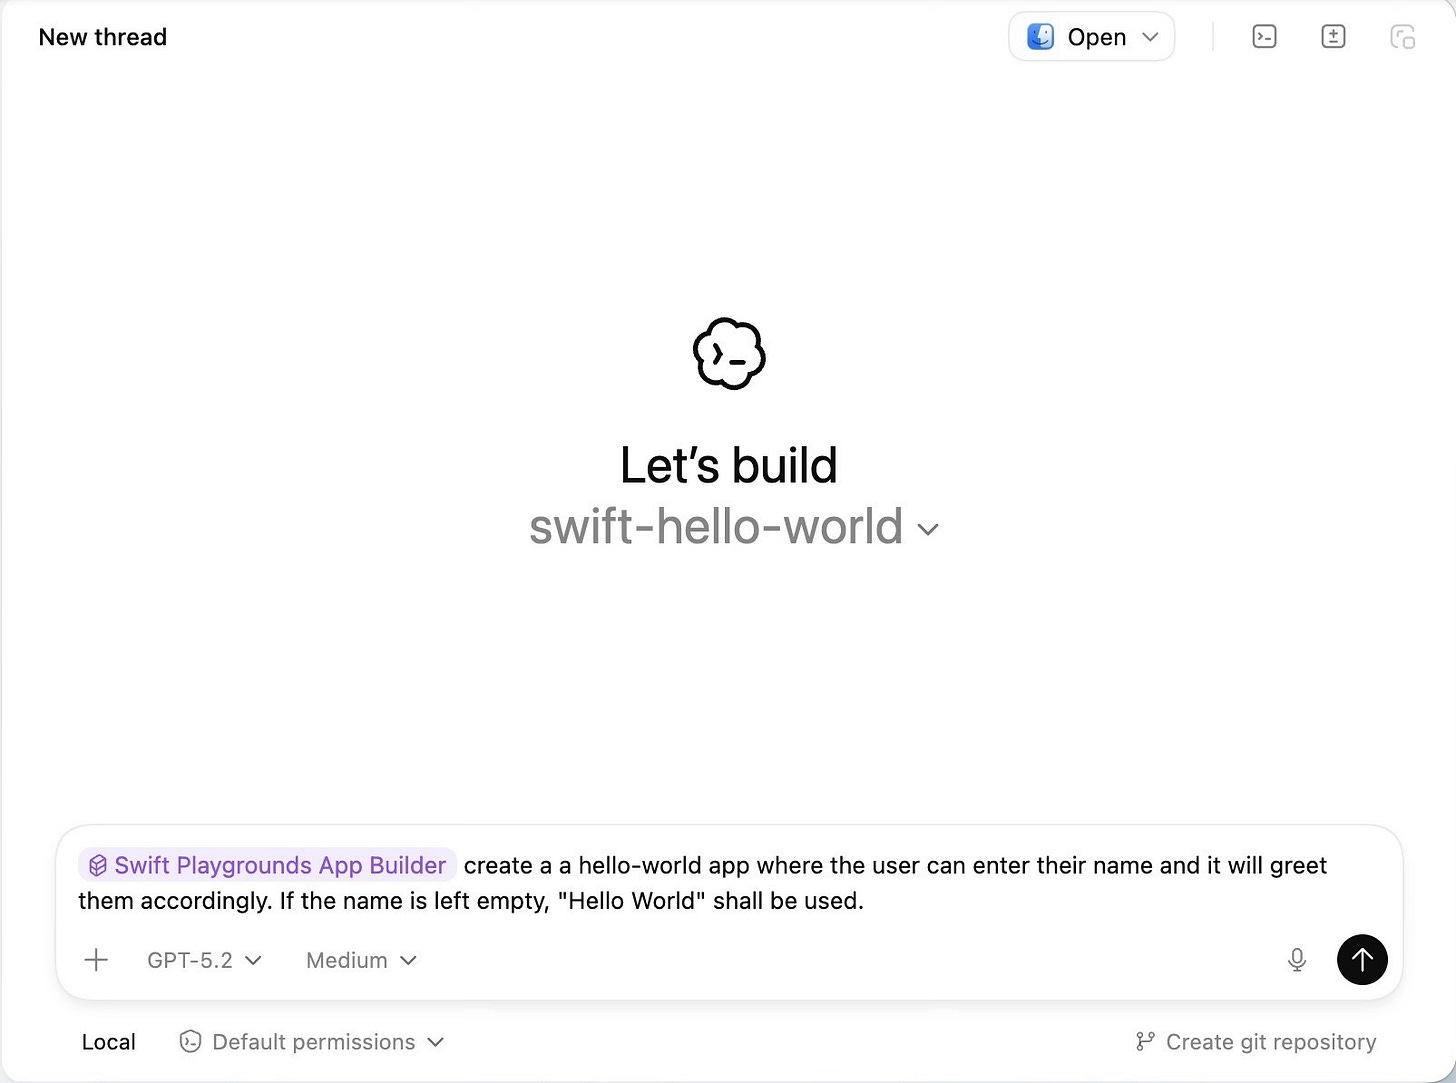Expand the swift-hello-world project selector

tap(734, 527)
